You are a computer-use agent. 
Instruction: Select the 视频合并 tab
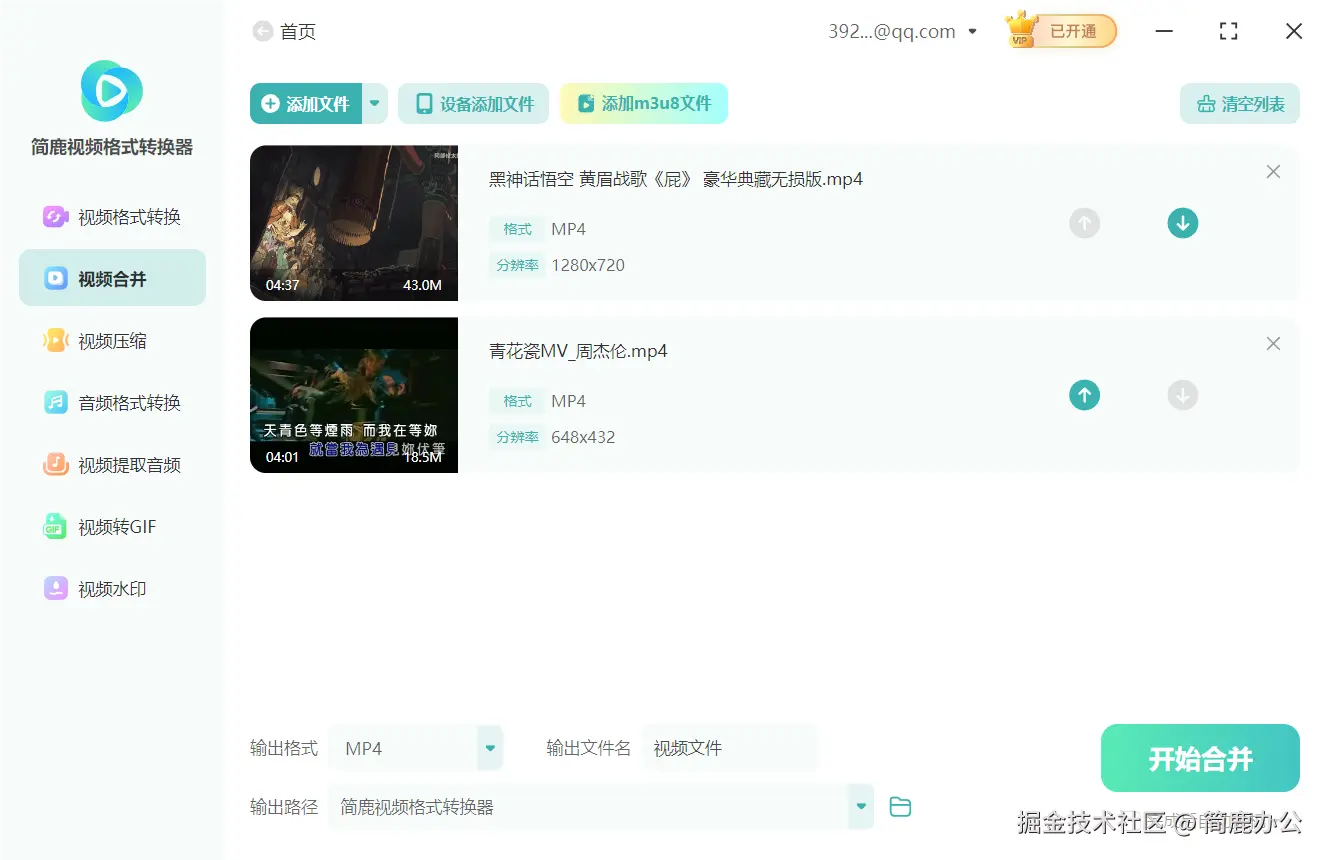(111, 278)
